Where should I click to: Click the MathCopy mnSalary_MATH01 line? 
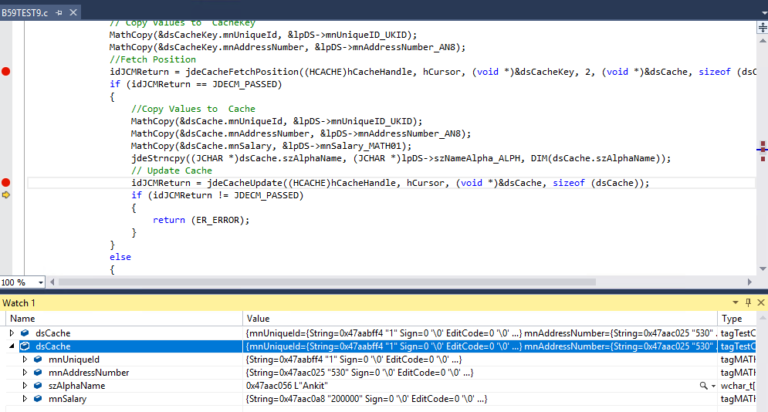pyautogui.click(x=271, y=146)
